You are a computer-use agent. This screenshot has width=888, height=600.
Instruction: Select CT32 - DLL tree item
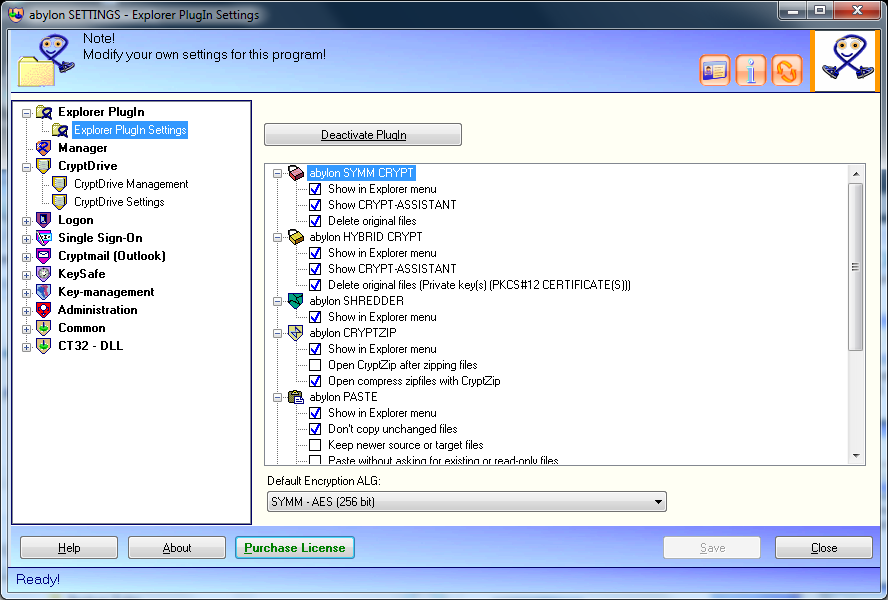point(91,346)
